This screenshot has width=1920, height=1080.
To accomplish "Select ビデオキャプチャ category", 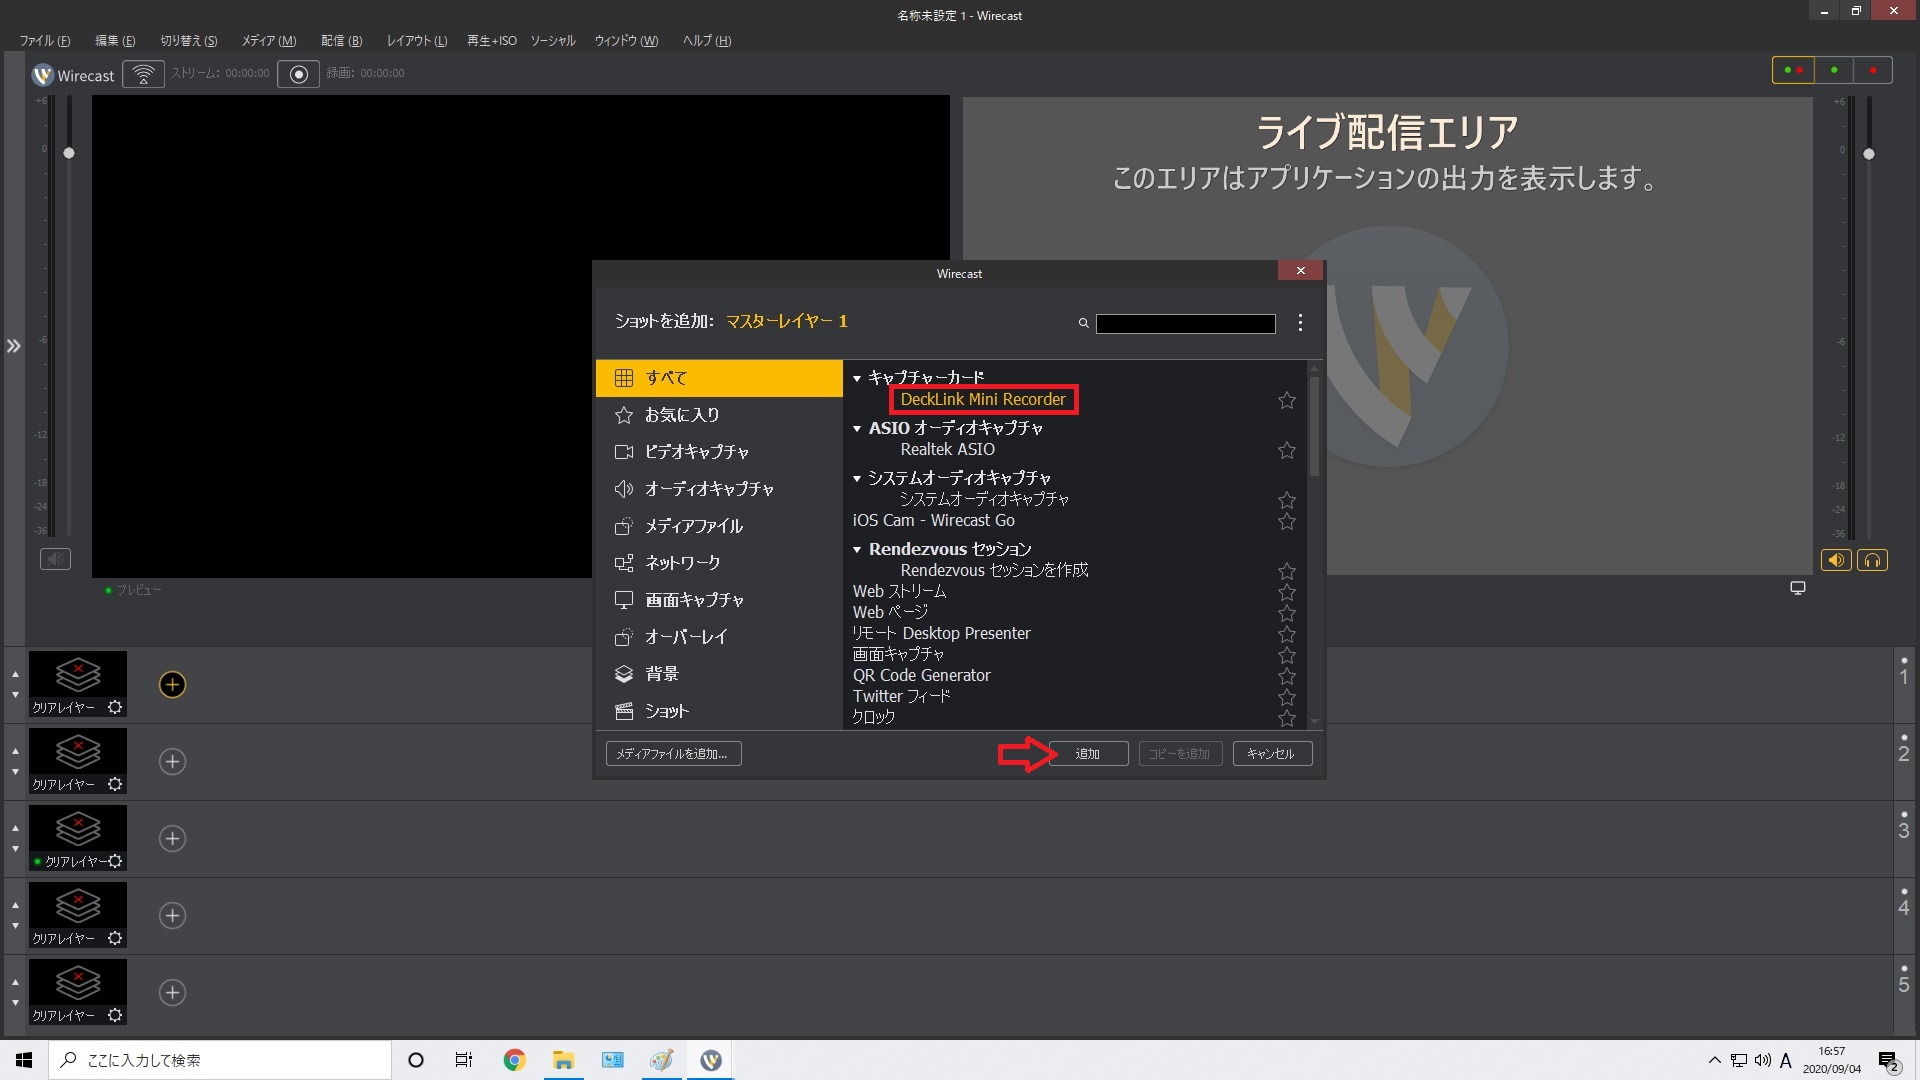I will (719, 452).
